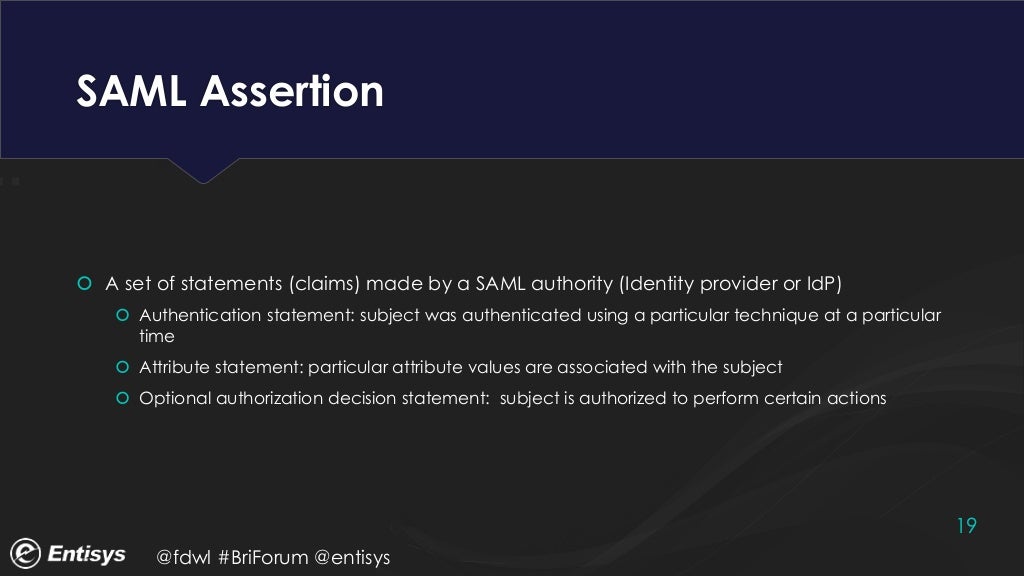This screenshot has width=1024, height=576.
Task: Click the Optional authorization decision statement line
Action: point(513,398)
